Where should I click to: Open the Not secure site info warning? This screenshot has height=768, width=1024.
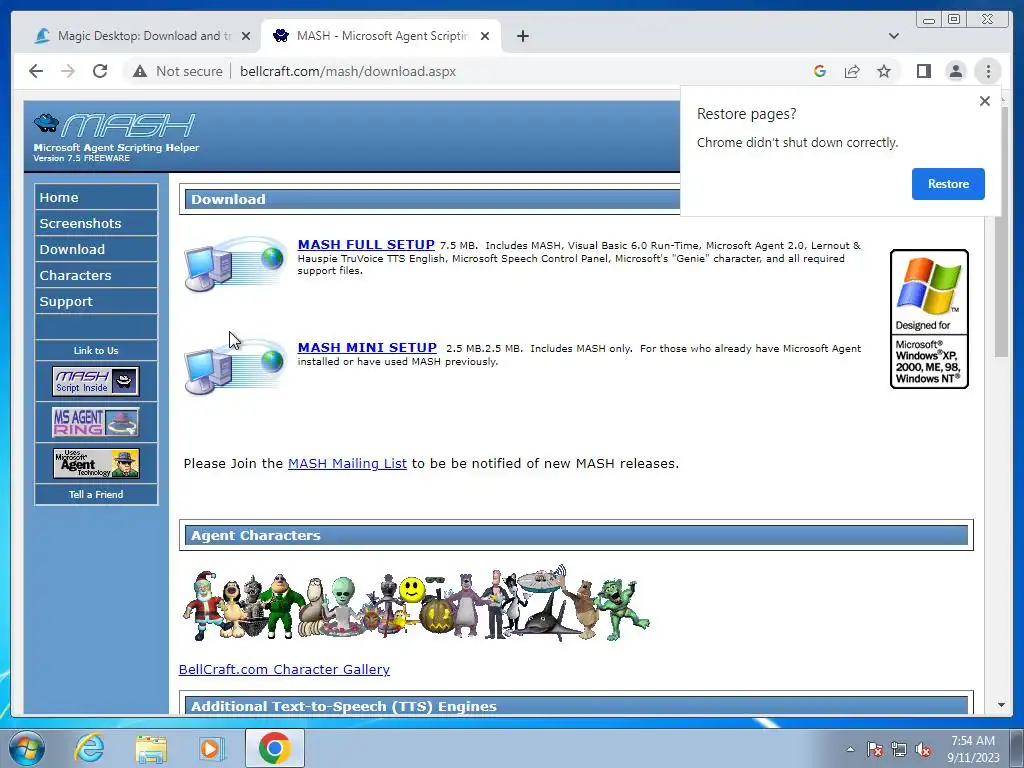pyautogui.click(x=178, y=71)
